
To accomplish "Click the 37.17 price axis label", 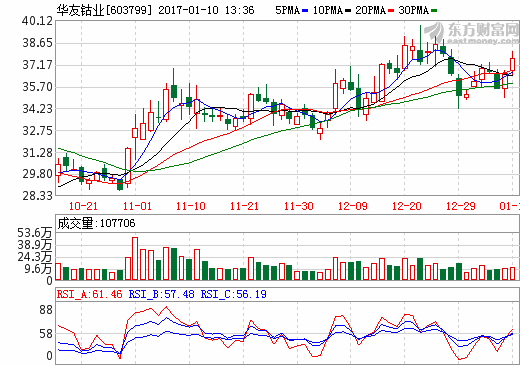I will tap(38, 65).
